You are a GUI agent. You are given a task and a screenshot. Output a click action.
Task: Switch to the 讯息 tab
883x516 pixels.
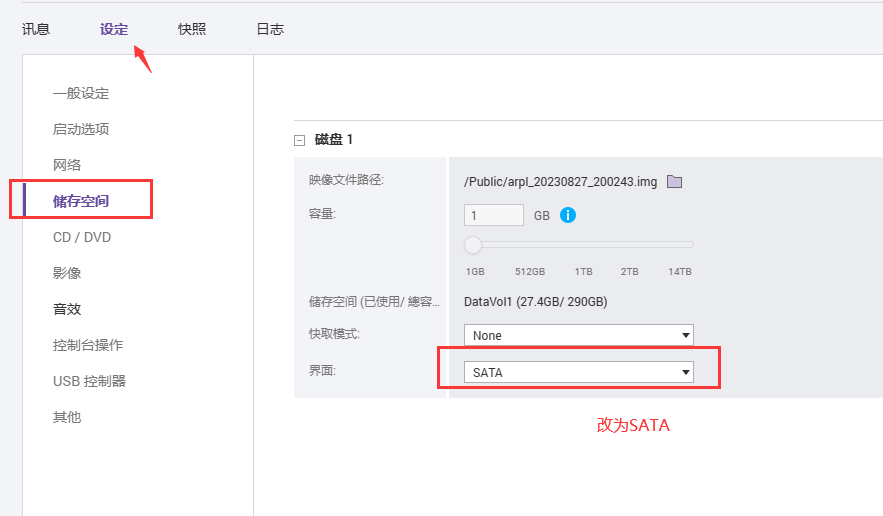click(36, 29)
